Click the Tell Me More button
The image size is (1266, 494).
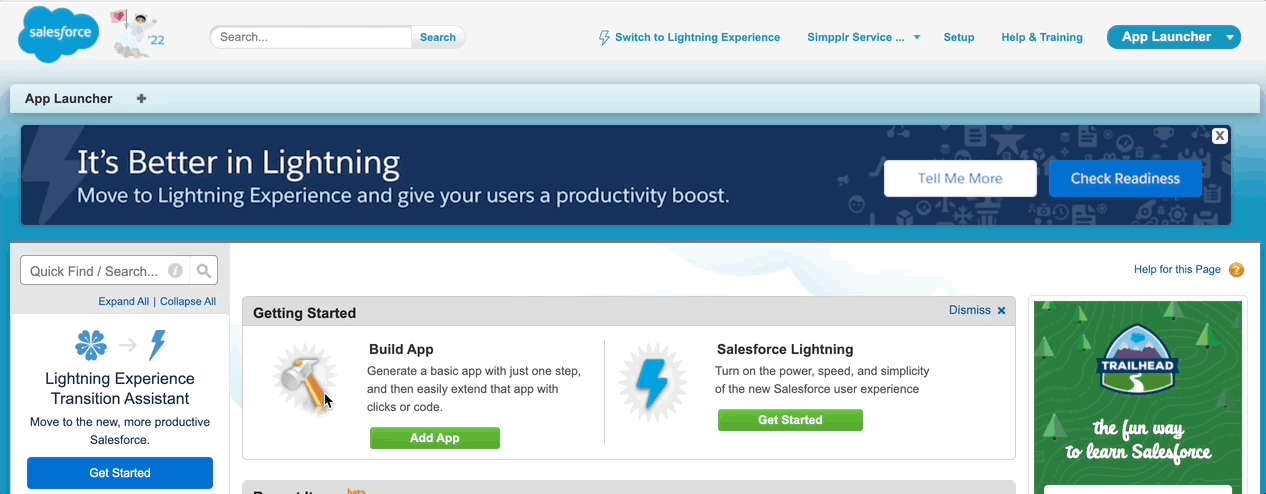[x=960, y=178]
